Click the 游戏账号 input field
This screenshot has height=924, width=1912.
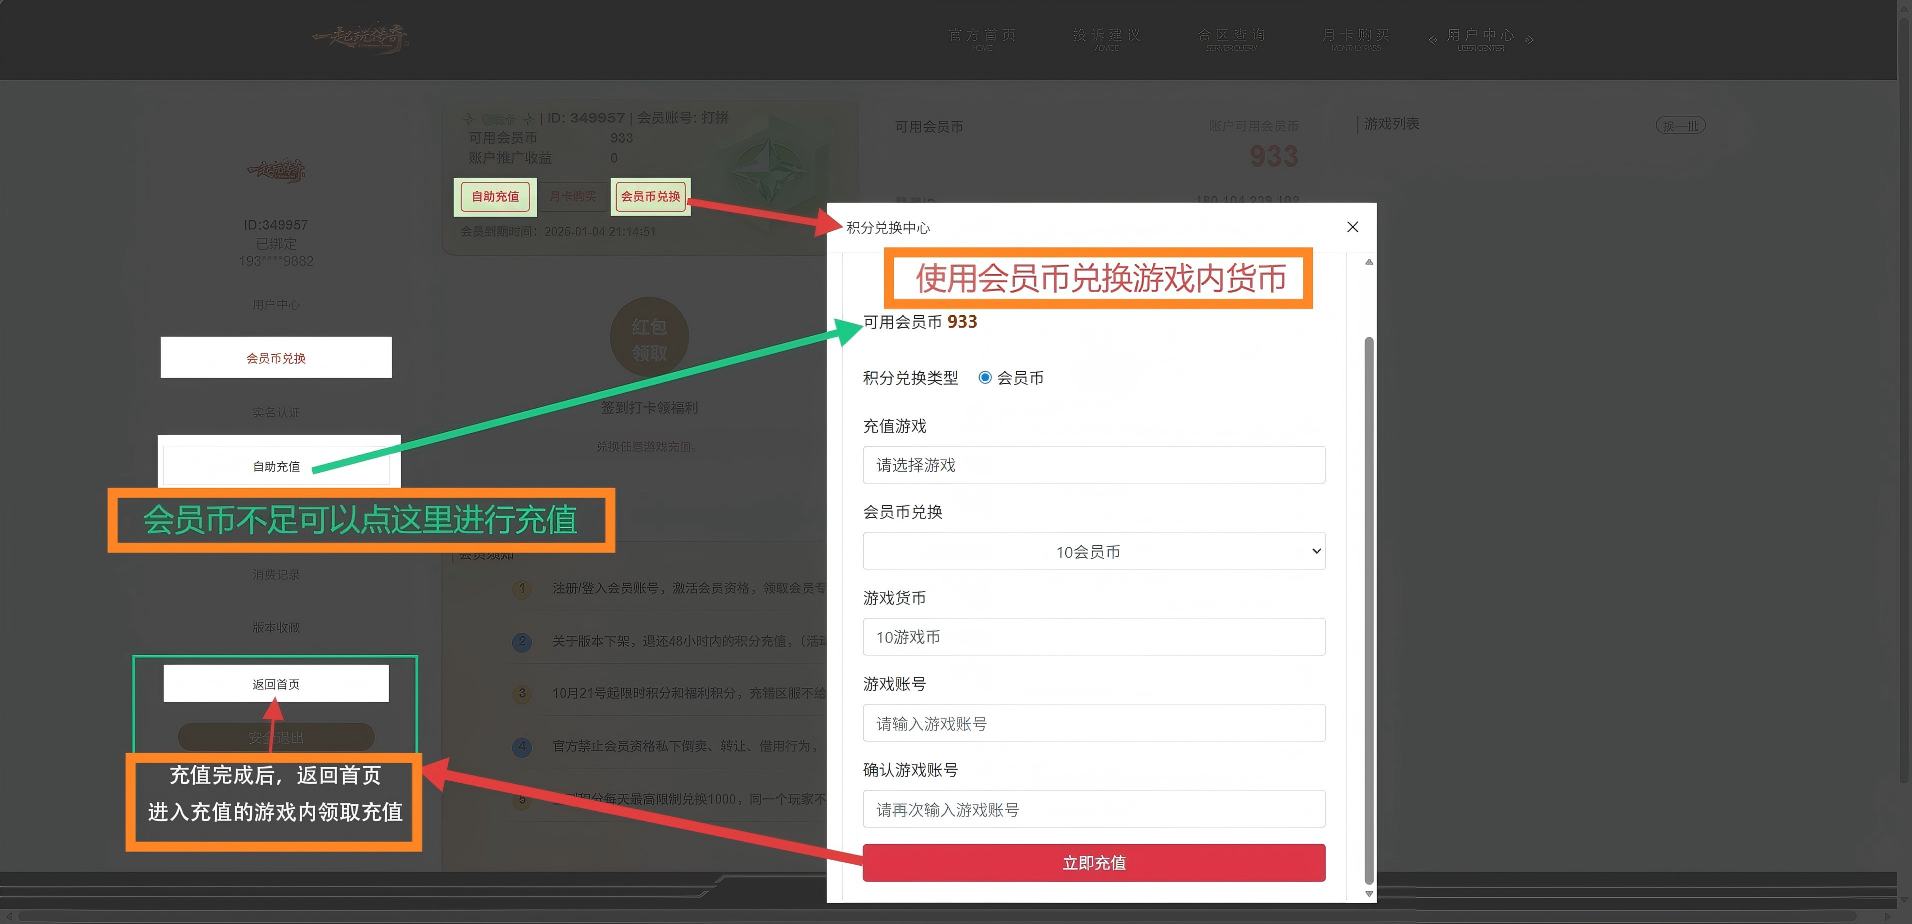1093,723
